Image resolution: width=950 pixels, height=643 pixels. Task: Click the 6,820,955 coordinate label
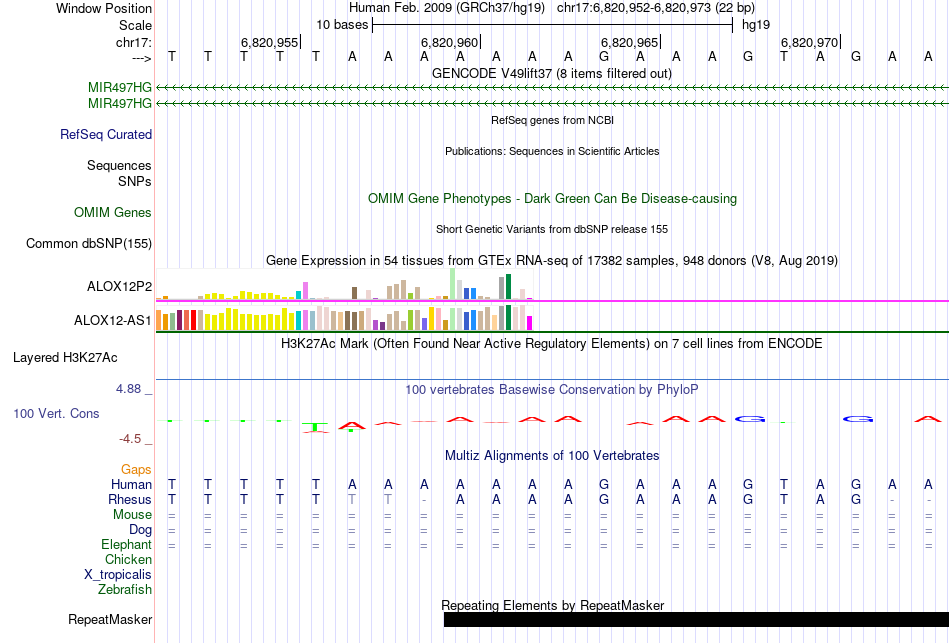click(x=270, y=42)
